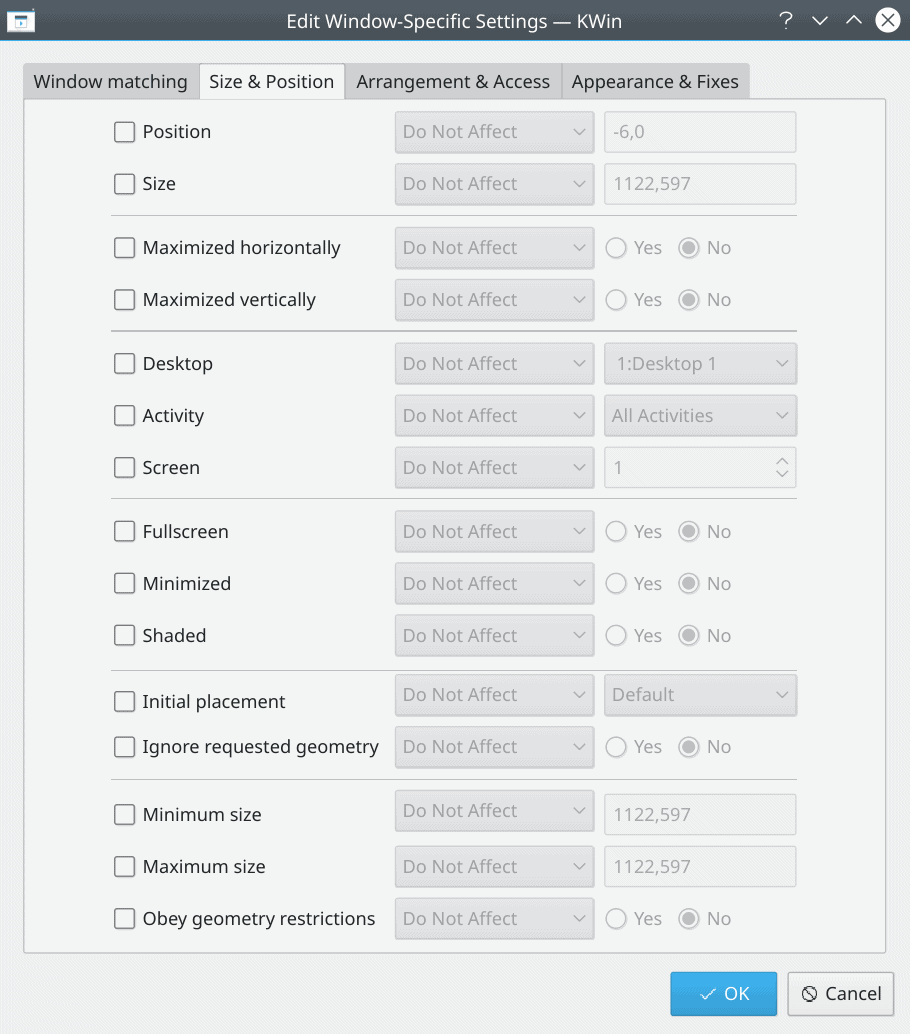Expand the 1:Desktop 1 combo box
This screenshot has width=910, height=1034.
pos(700,363)
